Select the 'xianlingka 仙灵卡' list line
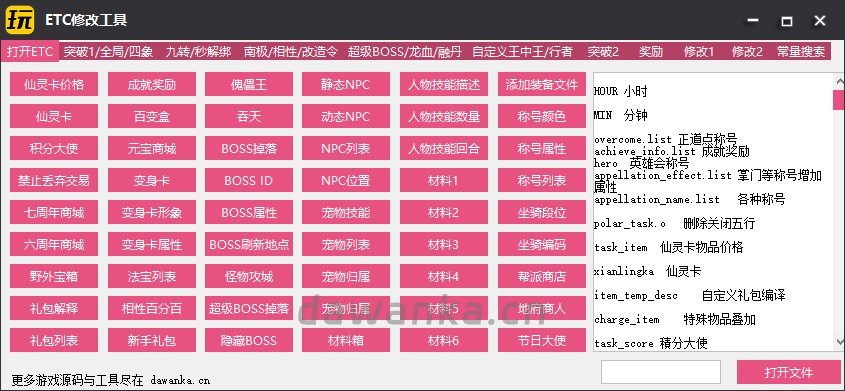 point(648,271)
